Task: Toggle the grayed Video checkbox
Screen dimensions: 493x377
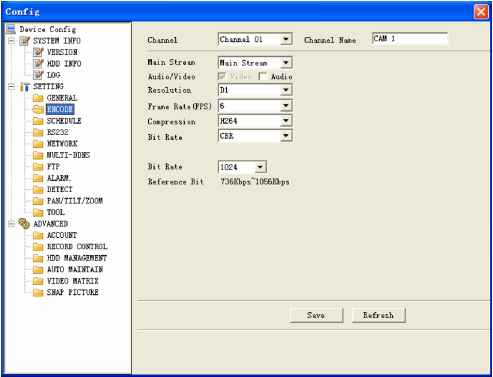Action: click(222, 76)
